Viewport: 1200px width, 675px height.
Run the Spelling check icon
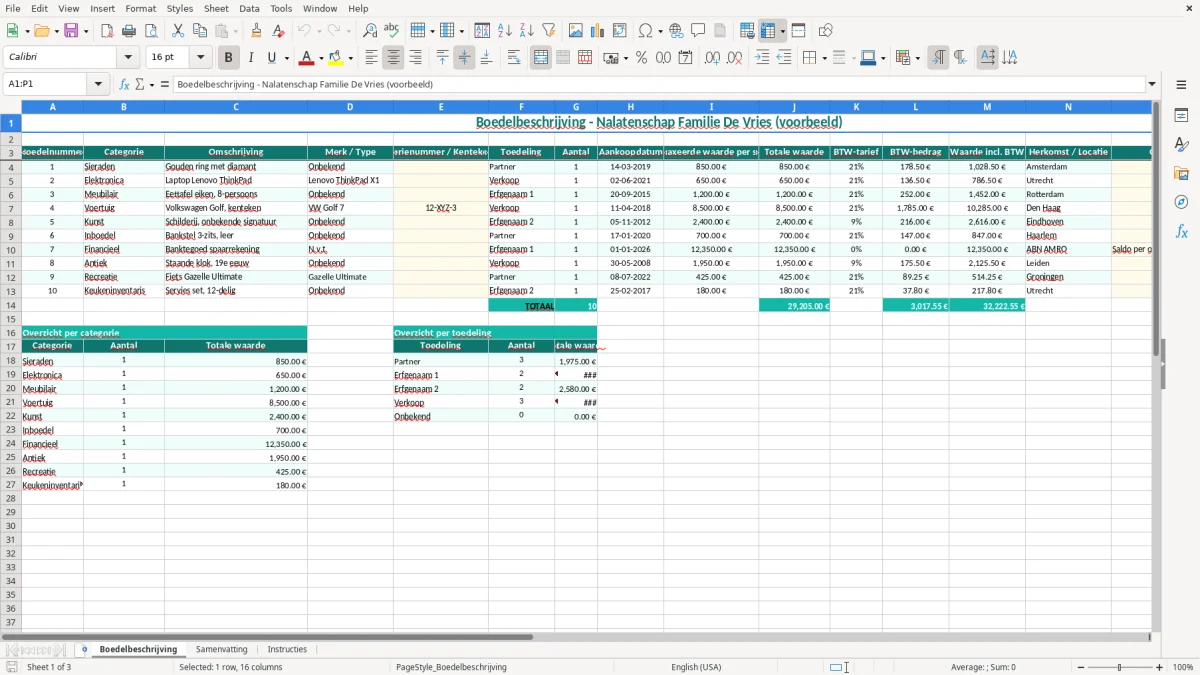click(392, 31)
